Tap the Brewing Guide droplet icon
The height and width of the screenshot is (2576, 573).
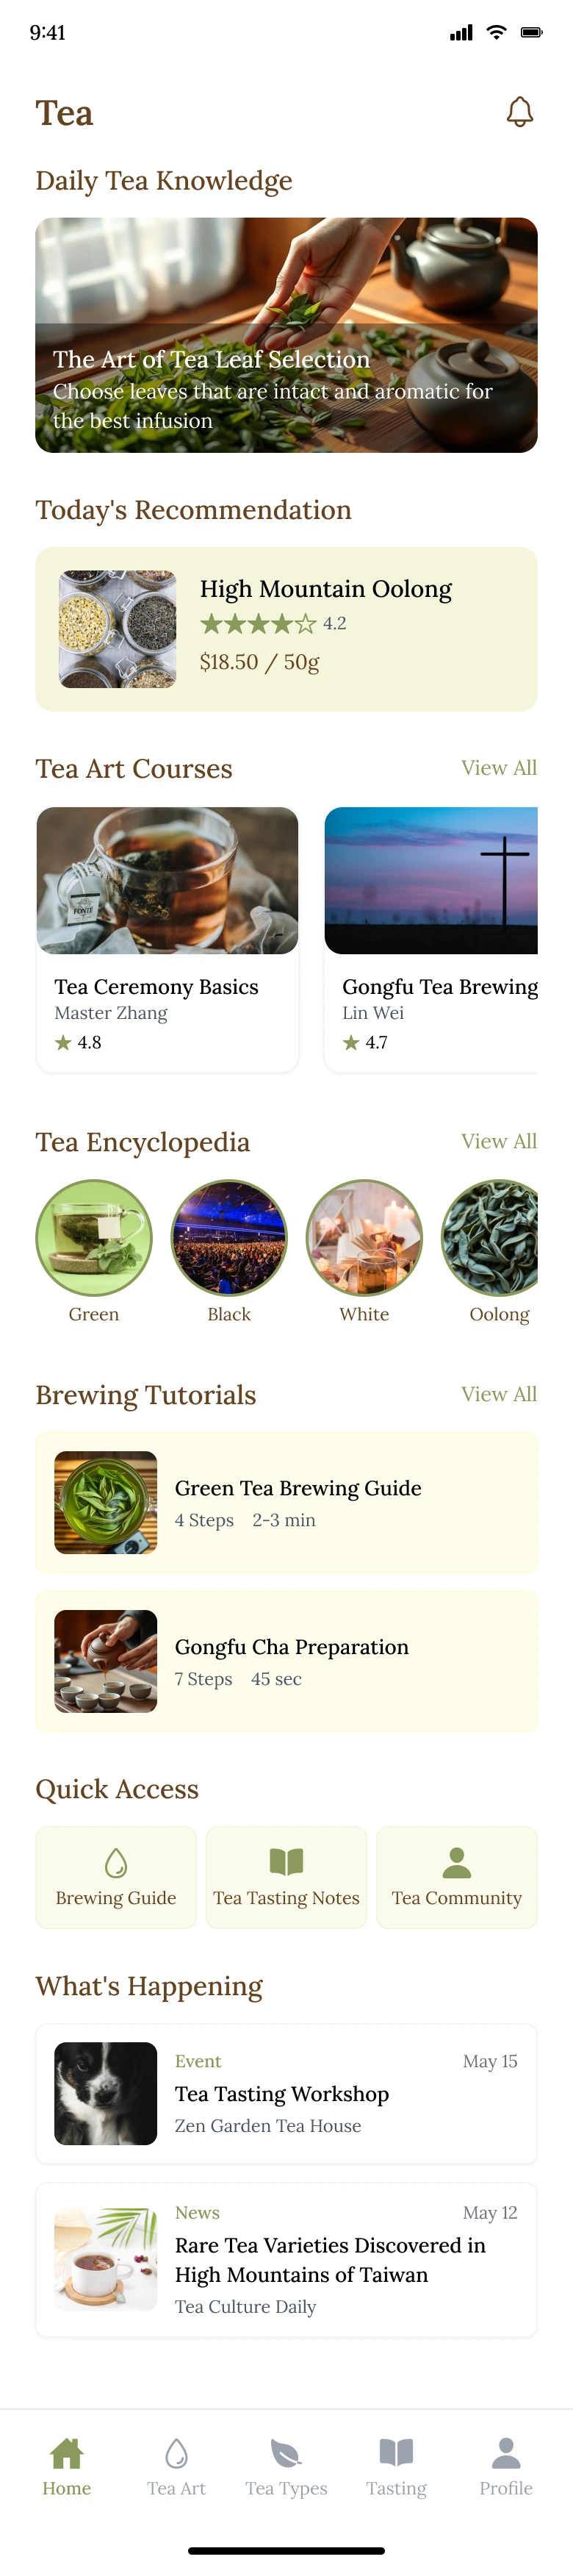point(116,1862)
